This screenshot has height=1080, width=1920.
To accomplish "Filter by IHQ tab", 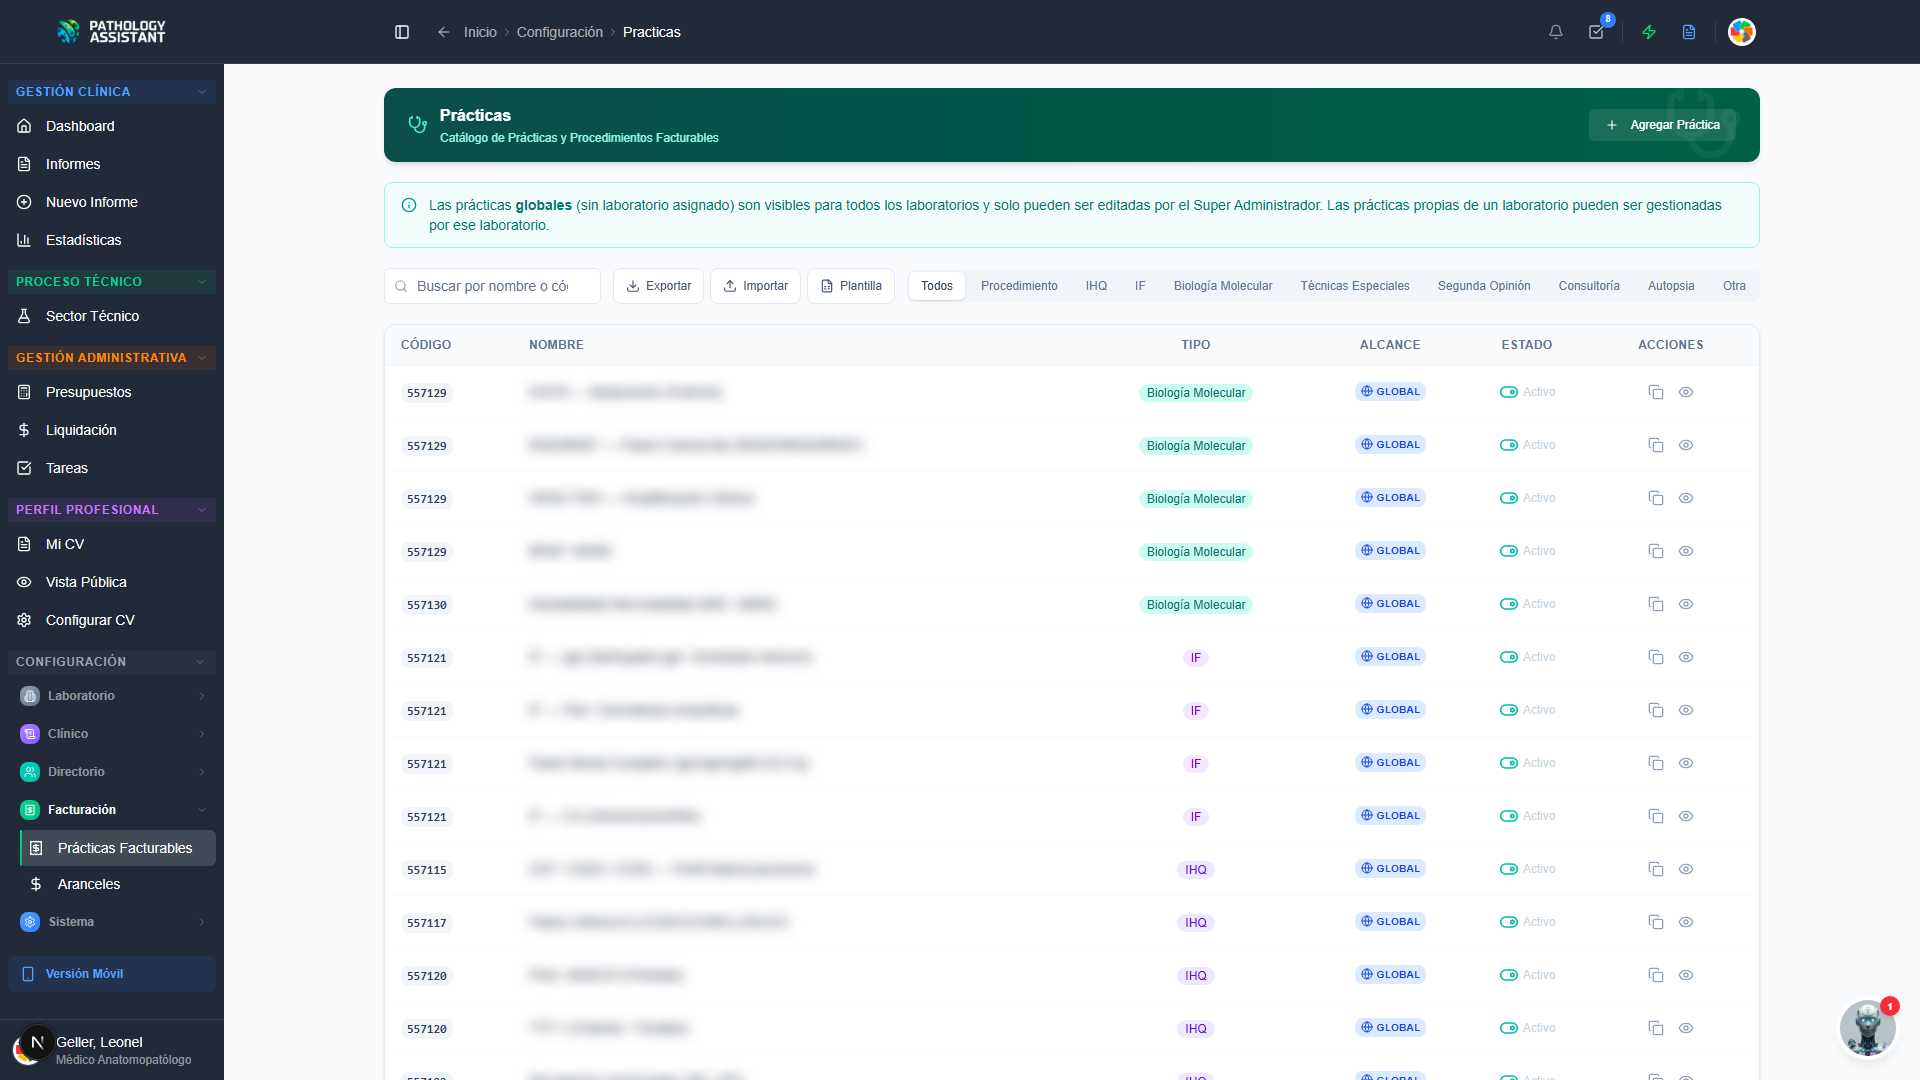I will pyautogui.click(x=1096, y=286).
